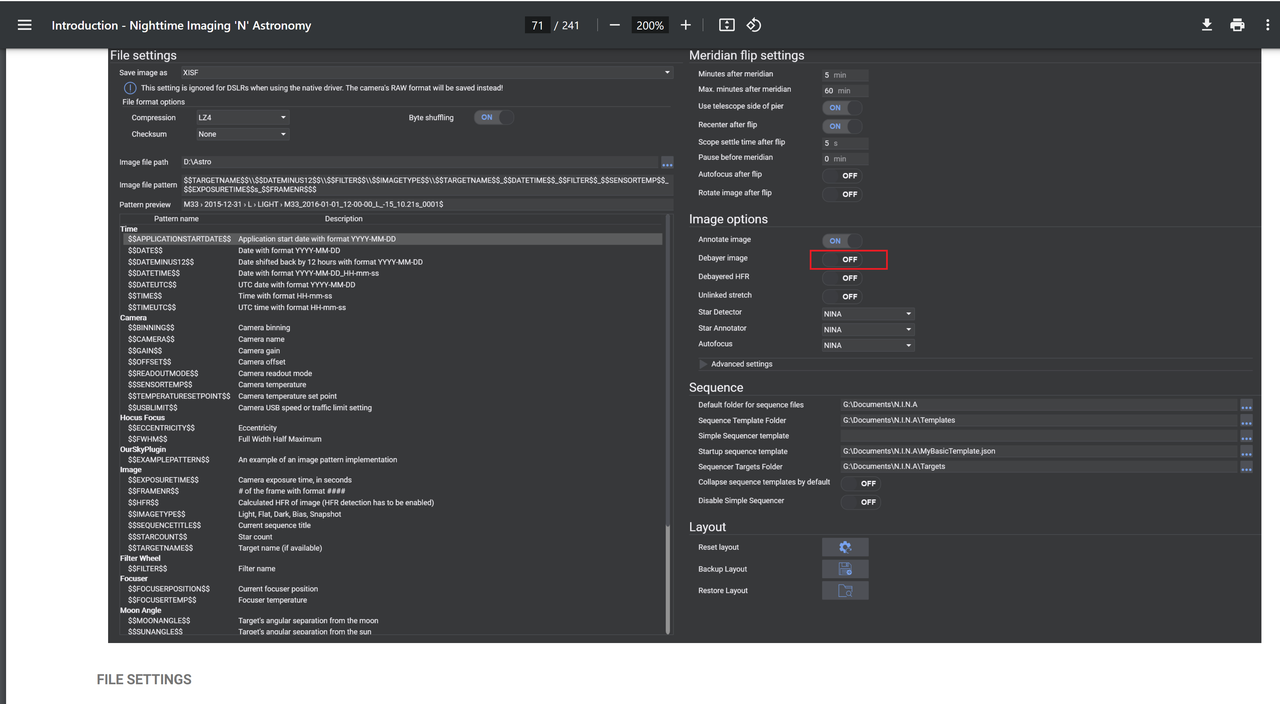The image size is (1280, 704).
Task: Click the Scope settle time after flip field
Action: click(x=845, y=143)
